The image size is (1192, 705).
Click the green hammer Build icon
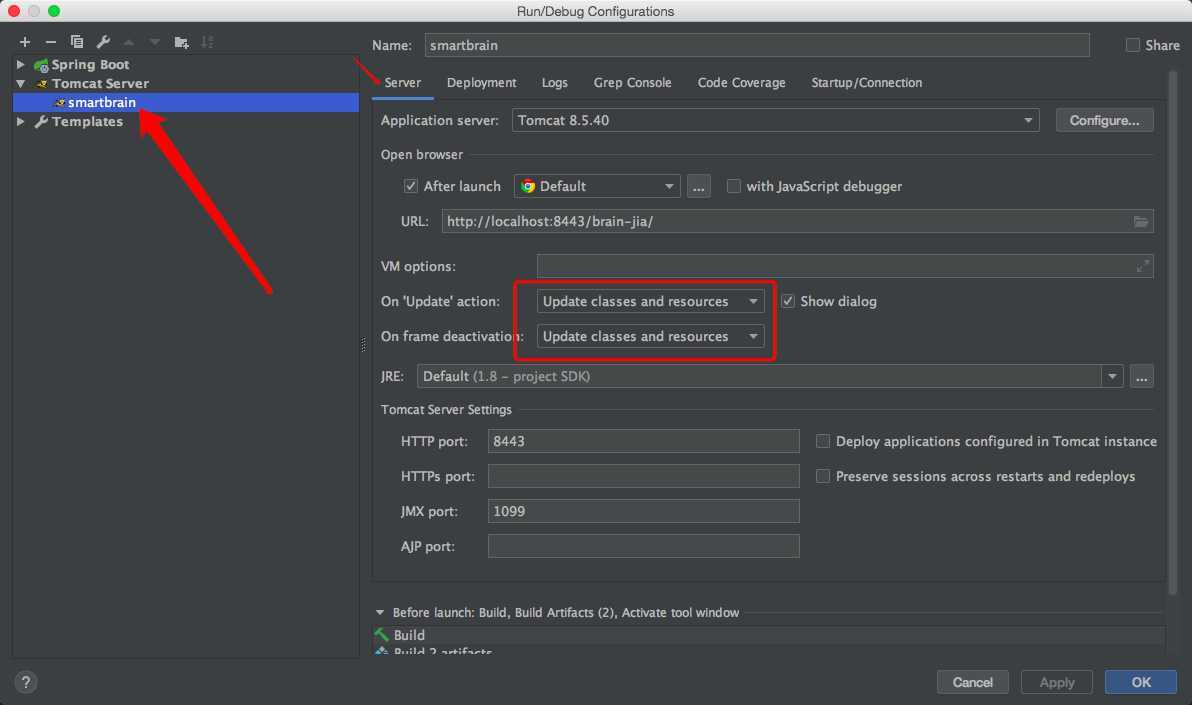point(382,634)
